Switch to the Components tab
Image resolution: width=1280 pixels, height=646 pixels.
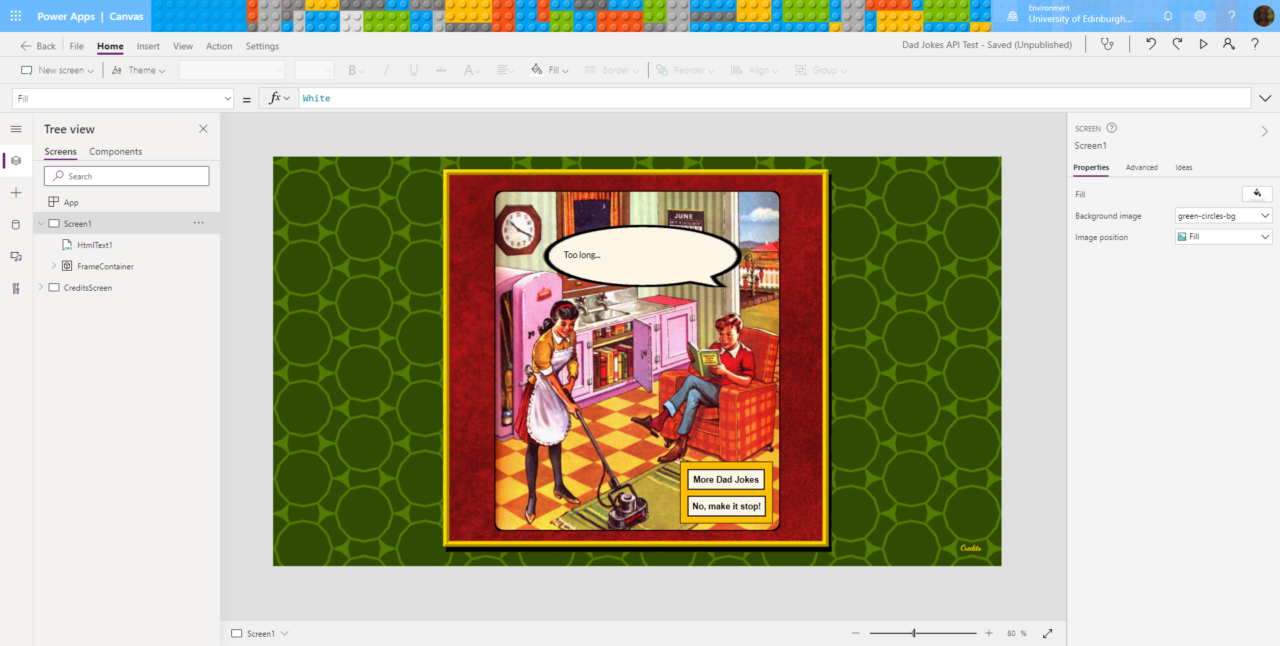coord(115,152)
